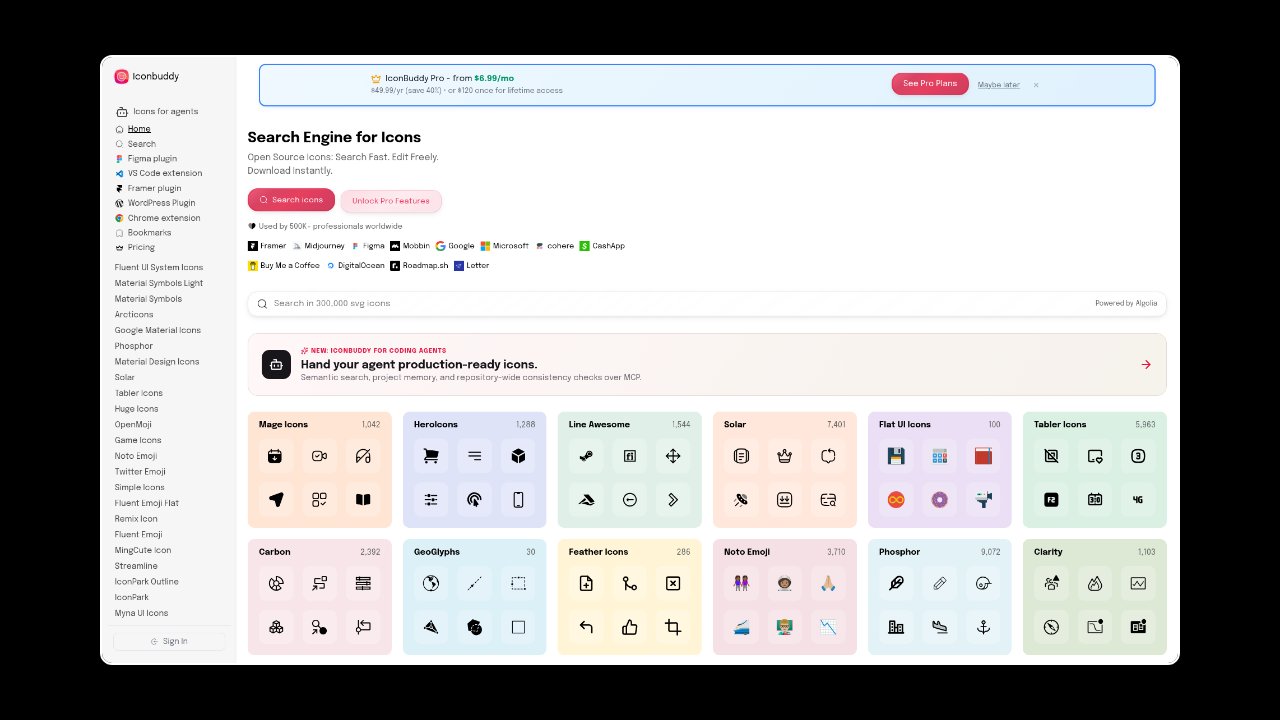Open the Remix Icon set in the sidebar
Viewport: 1280px width, 720px height.
(x=136, y=519)
